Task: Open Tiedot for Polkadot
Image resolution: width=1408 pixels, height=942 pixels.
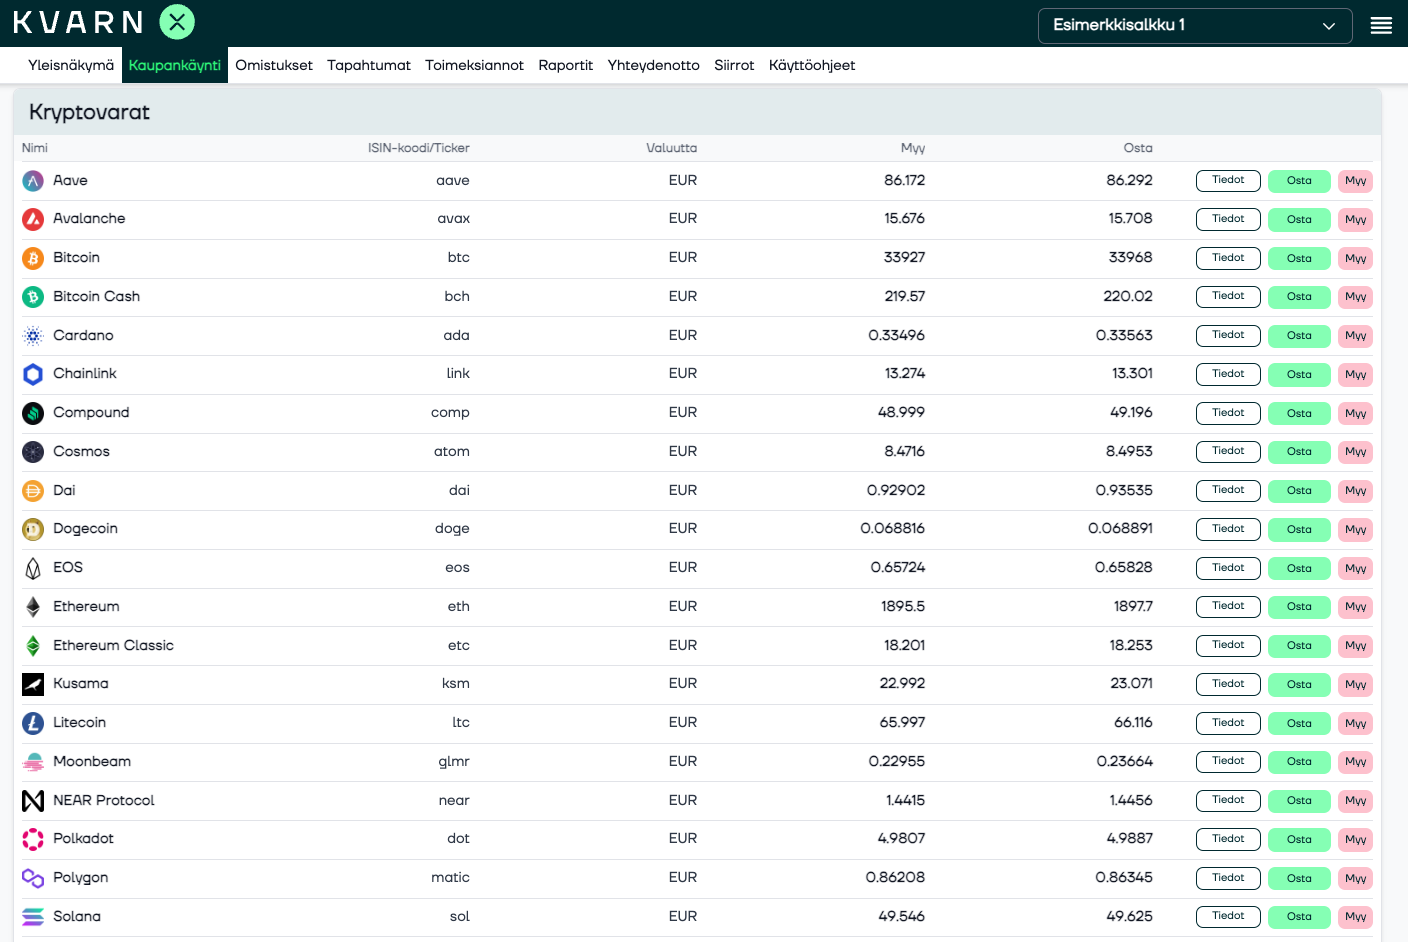Action: tap(1228, 839)
